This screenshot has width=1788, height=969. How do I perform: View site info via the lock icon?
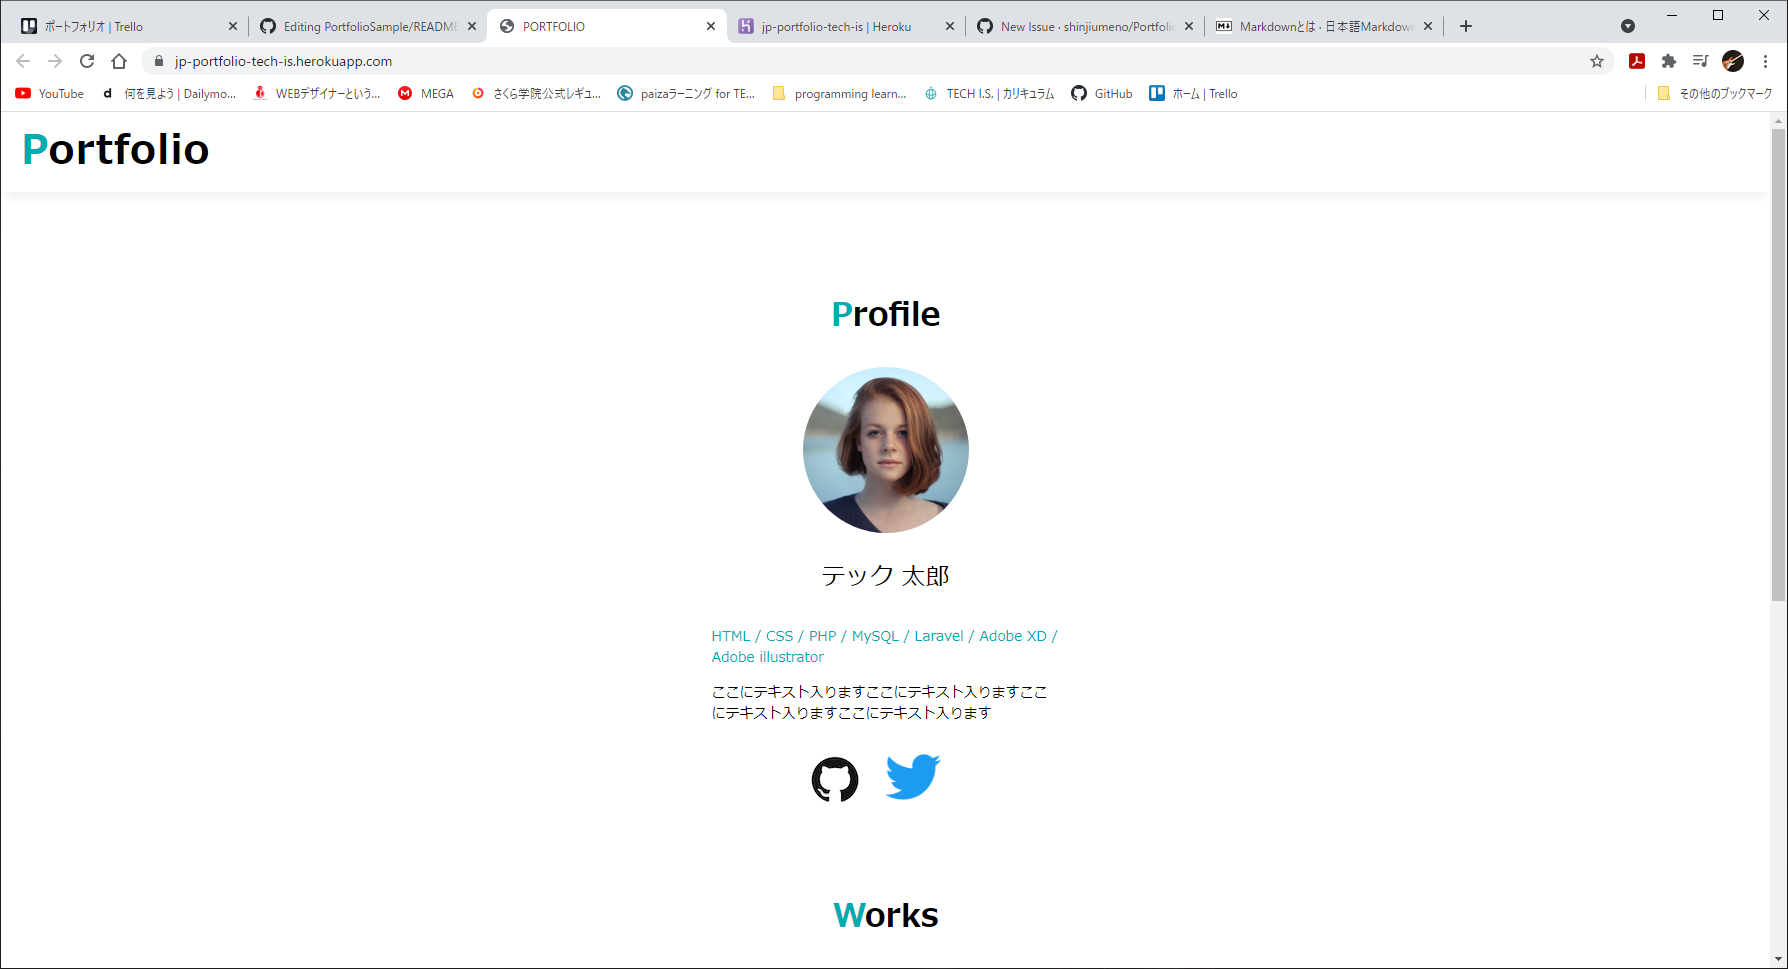(x=159, y=61)
